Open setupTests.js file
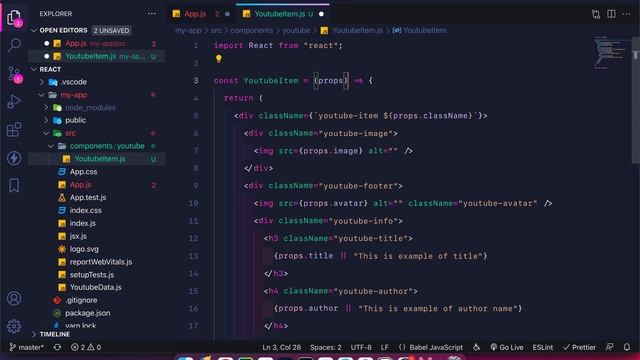 click(x=92, y=275)
